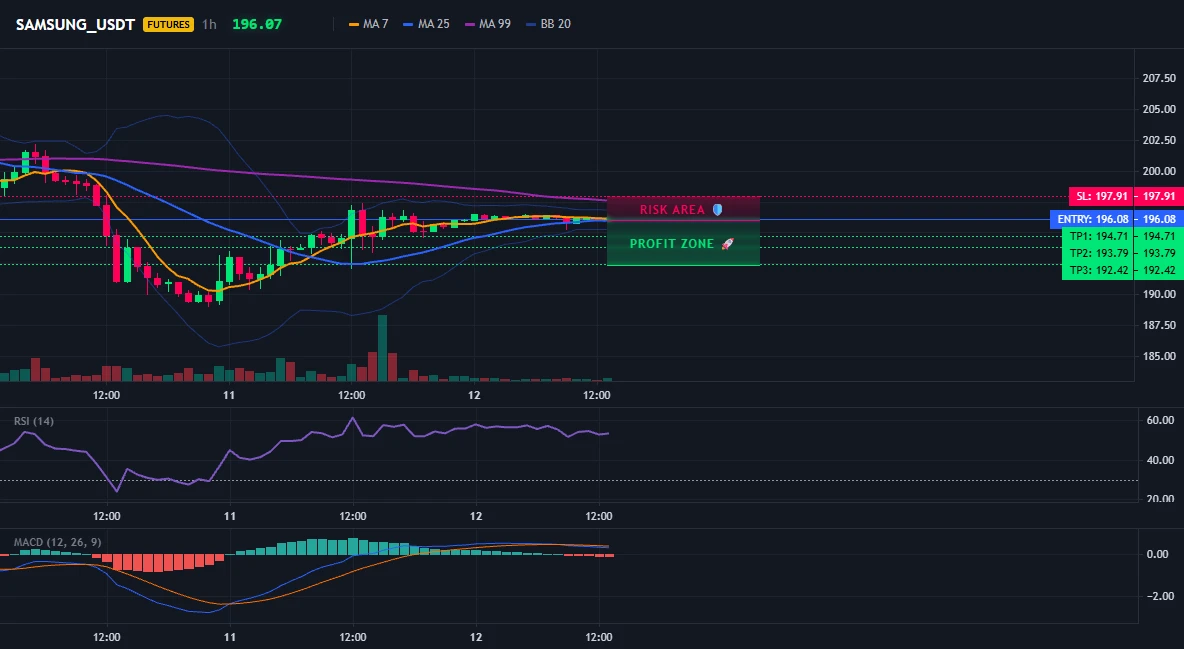Toggle the MA 25 legend item
The image size is (1184, 649).
(x=427, y=24)
